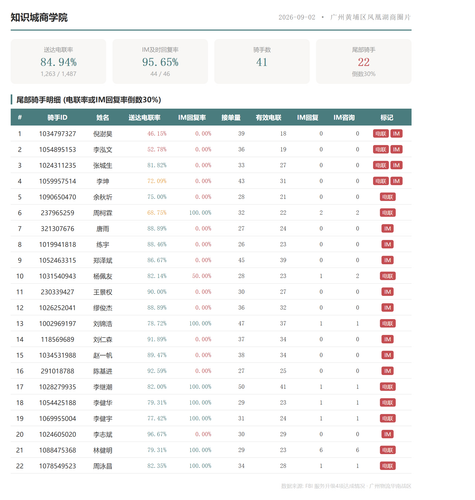Click the 1,263 / 1,487 subtext

(x=58, y=74)
